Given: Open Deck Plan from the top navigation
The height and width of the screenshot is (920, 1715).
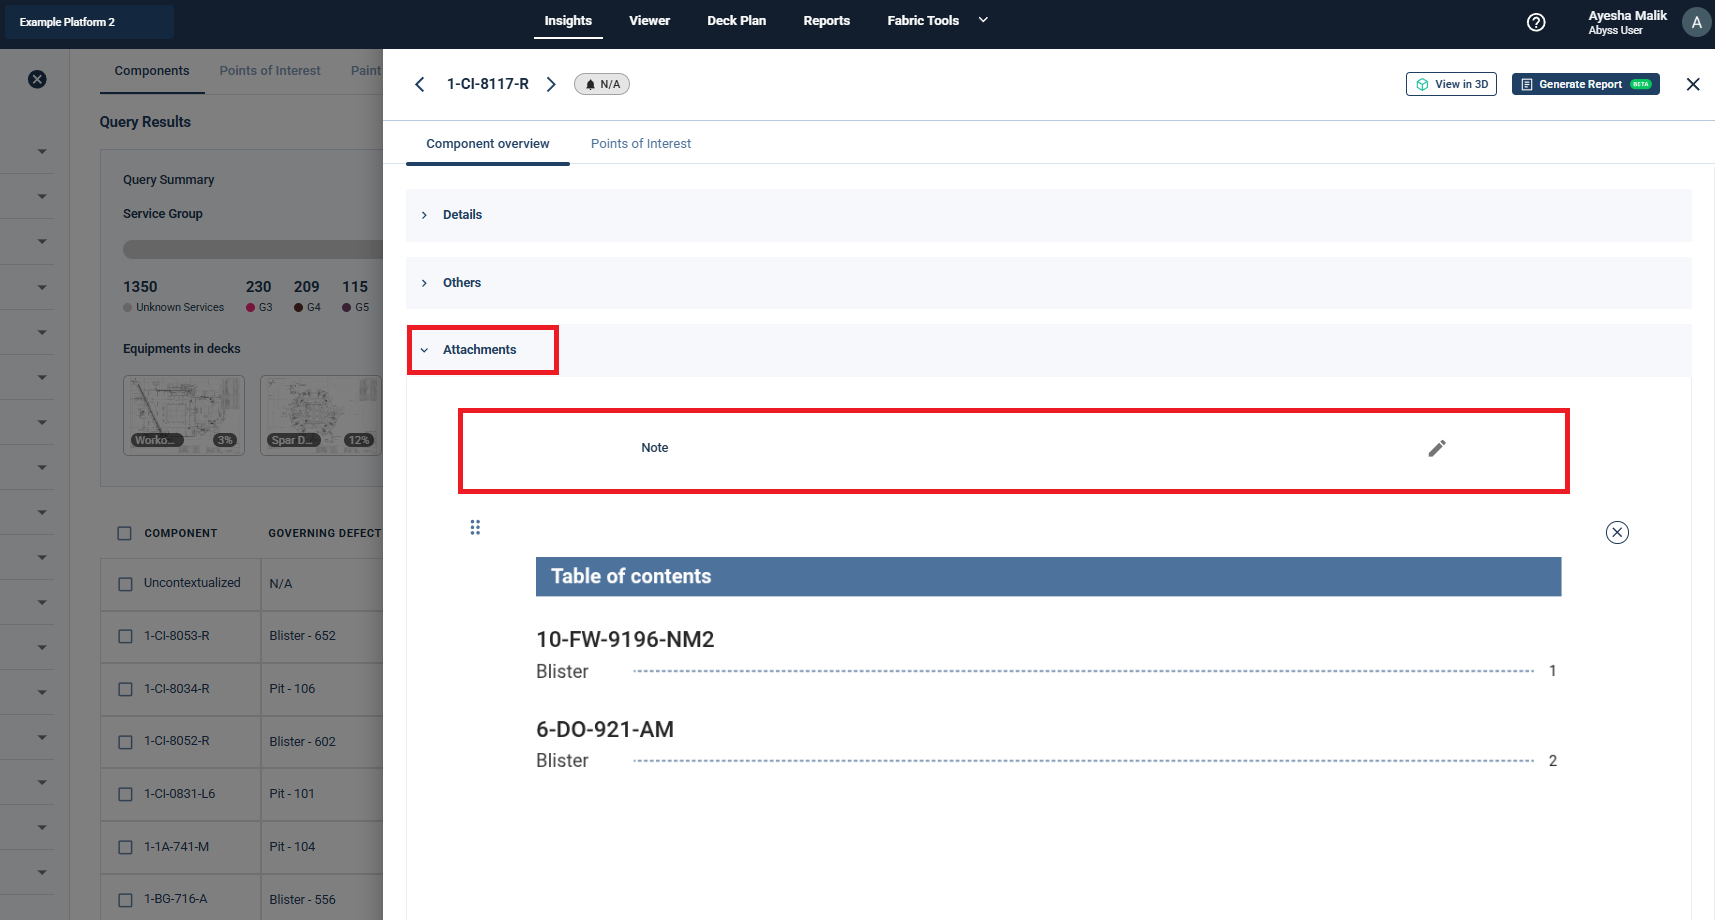Looking at the screenshot, I should click(736, 20).
